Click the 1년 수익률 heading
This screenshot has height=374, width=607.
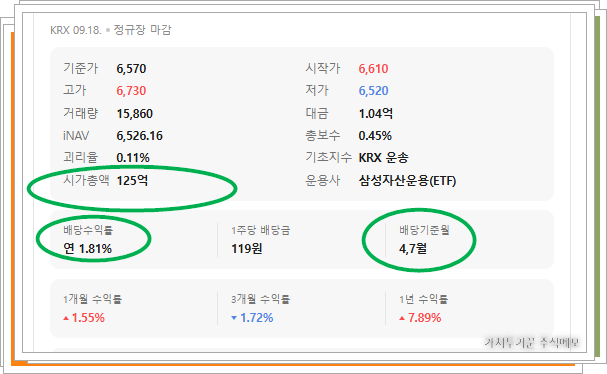424,299
